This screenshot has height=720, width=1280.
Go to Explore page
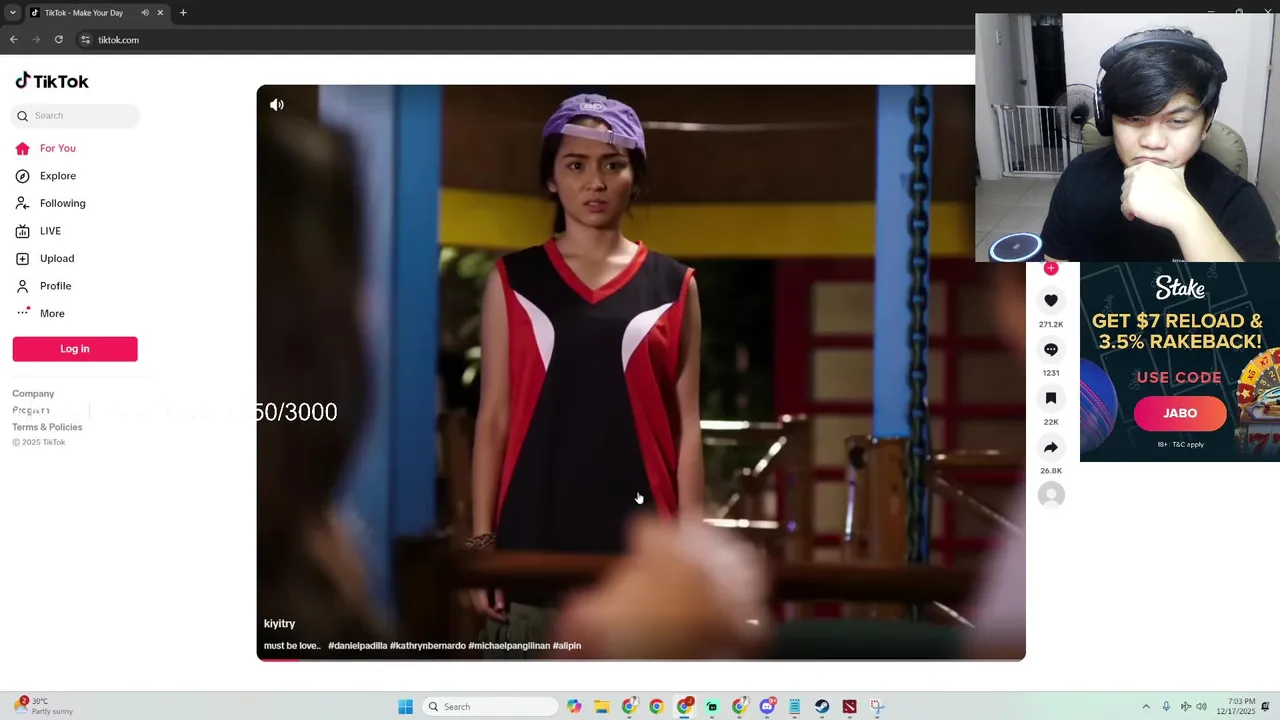point(47,176)
